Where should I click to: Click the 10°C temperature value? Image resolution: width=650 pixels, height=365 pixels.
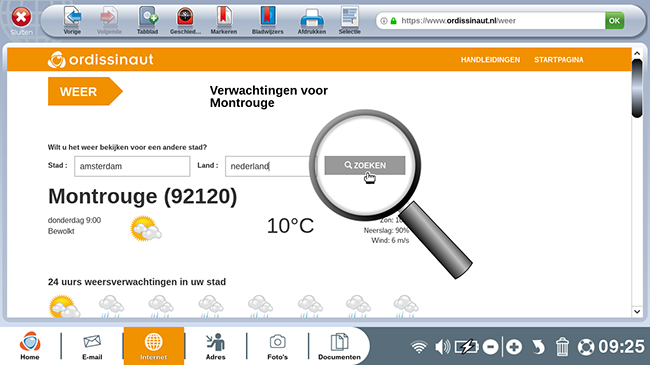tap(291, 226)
